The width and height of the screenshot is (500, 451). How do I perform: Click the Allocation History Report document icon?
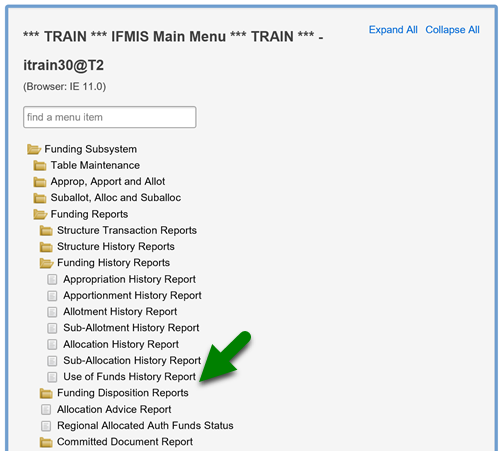point(52,344)
